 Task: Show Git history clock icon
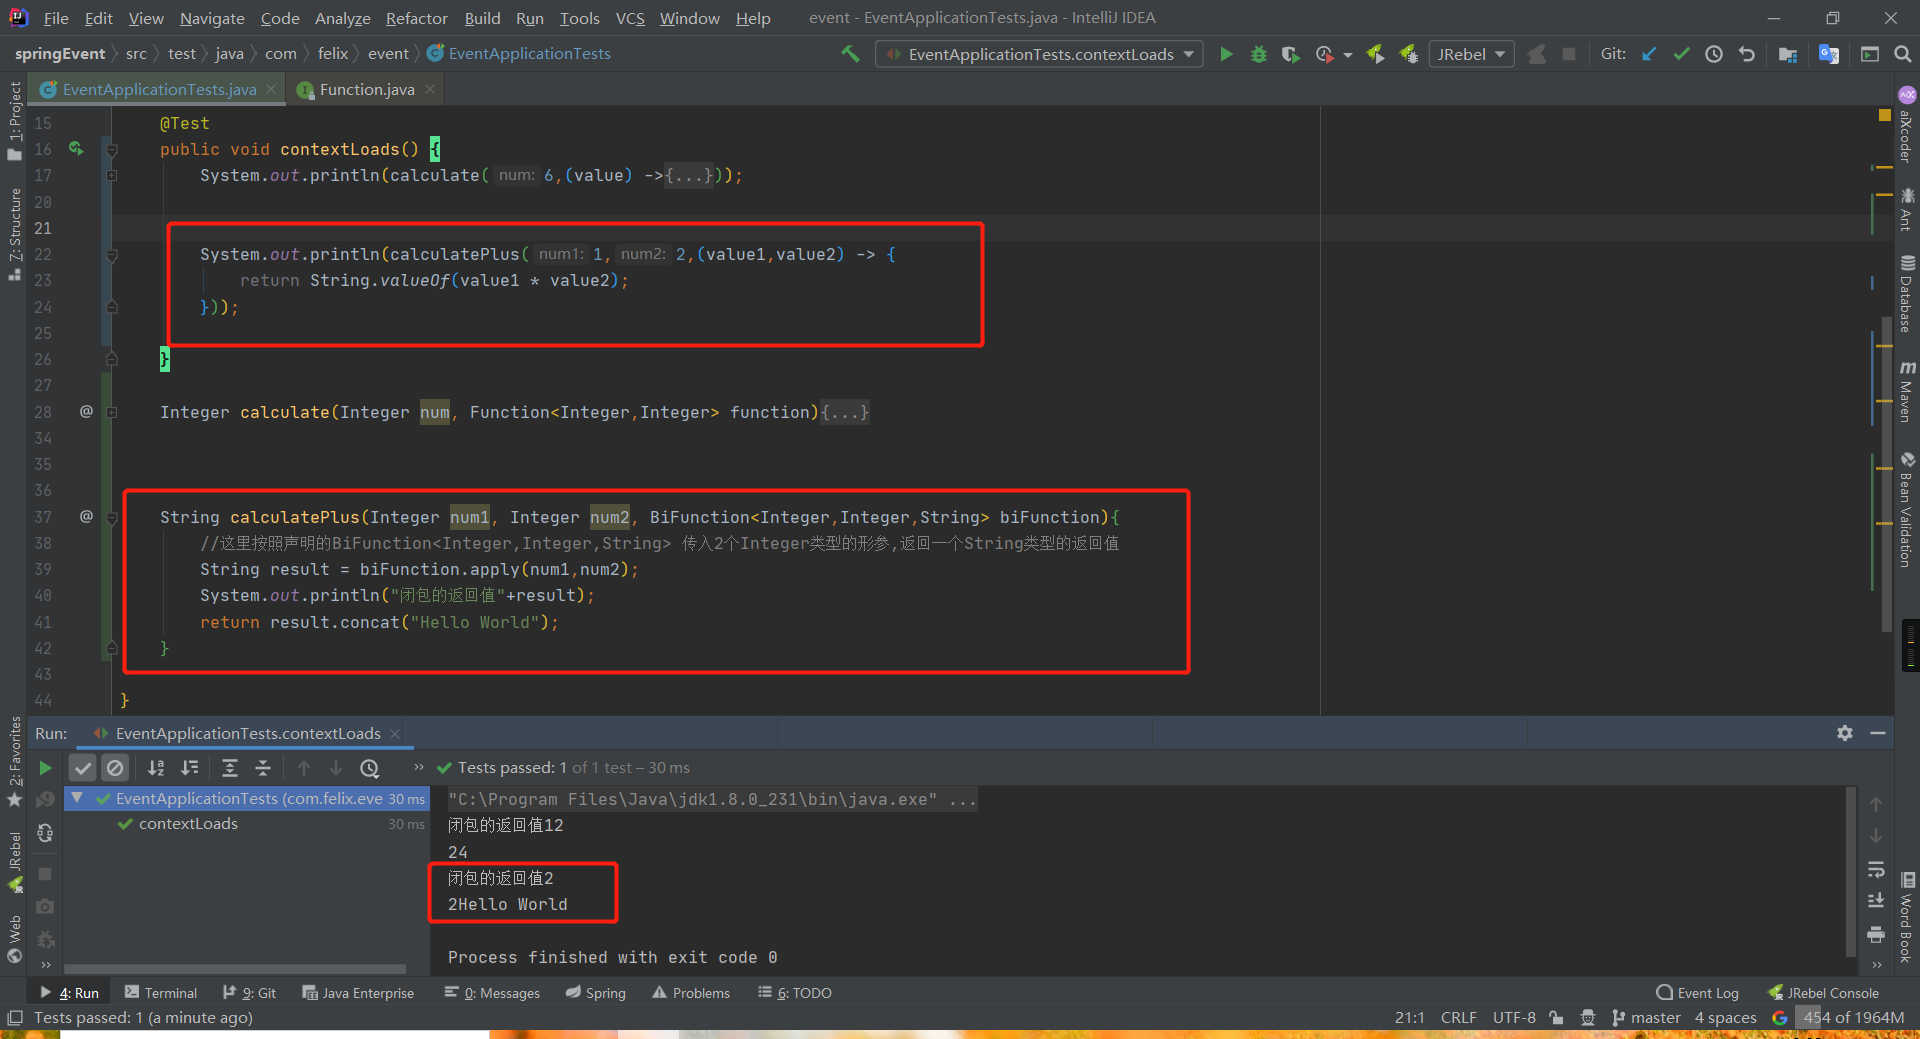click(x=1714, y=54)
